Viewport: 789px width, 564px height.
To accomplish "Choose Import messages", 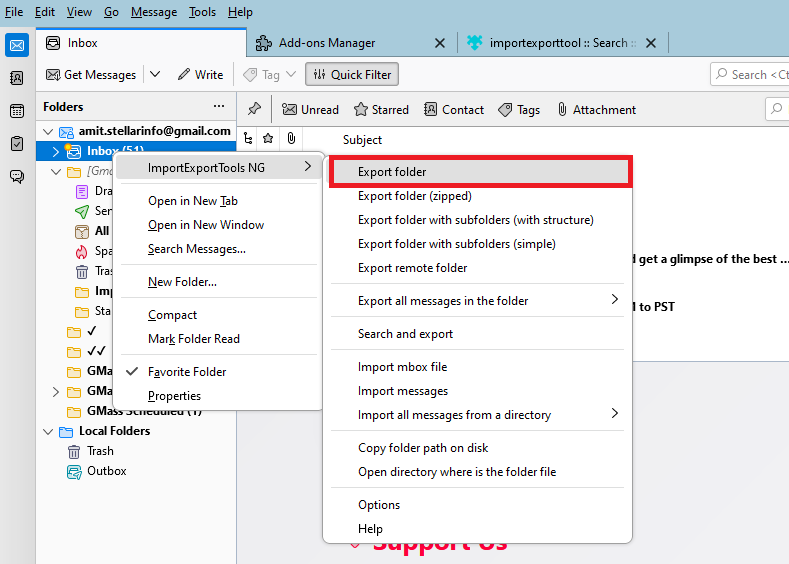I will pos(477,391).
